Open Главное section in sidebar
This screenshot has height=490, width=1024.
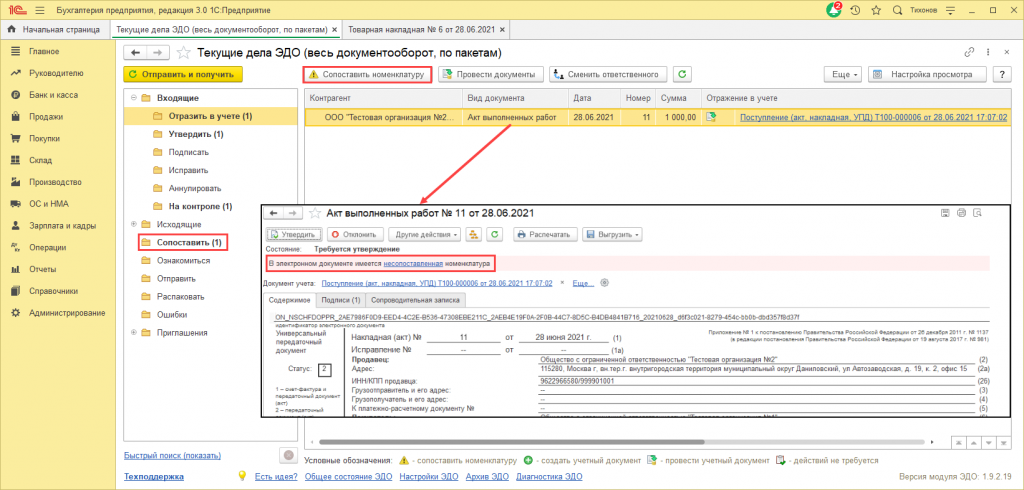click(44, 52)
